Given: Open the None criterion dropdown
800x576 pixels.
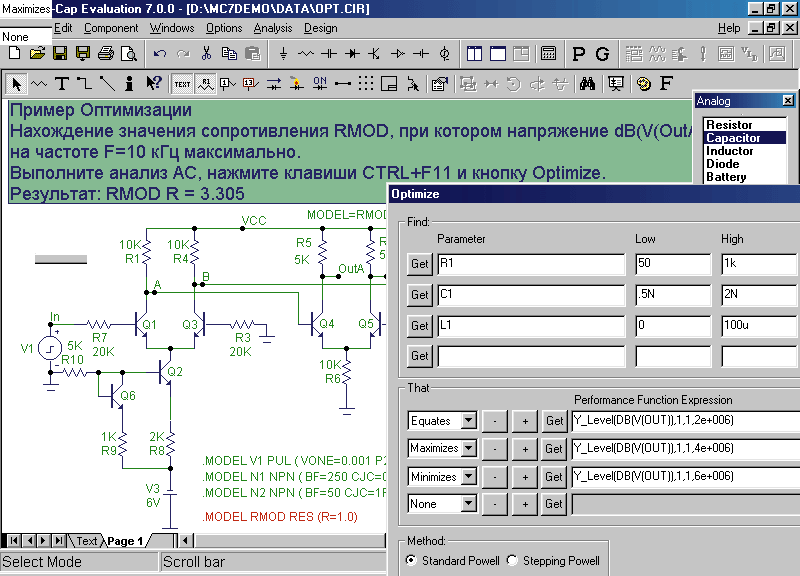Looking at the screenshot, I should 469,504.
